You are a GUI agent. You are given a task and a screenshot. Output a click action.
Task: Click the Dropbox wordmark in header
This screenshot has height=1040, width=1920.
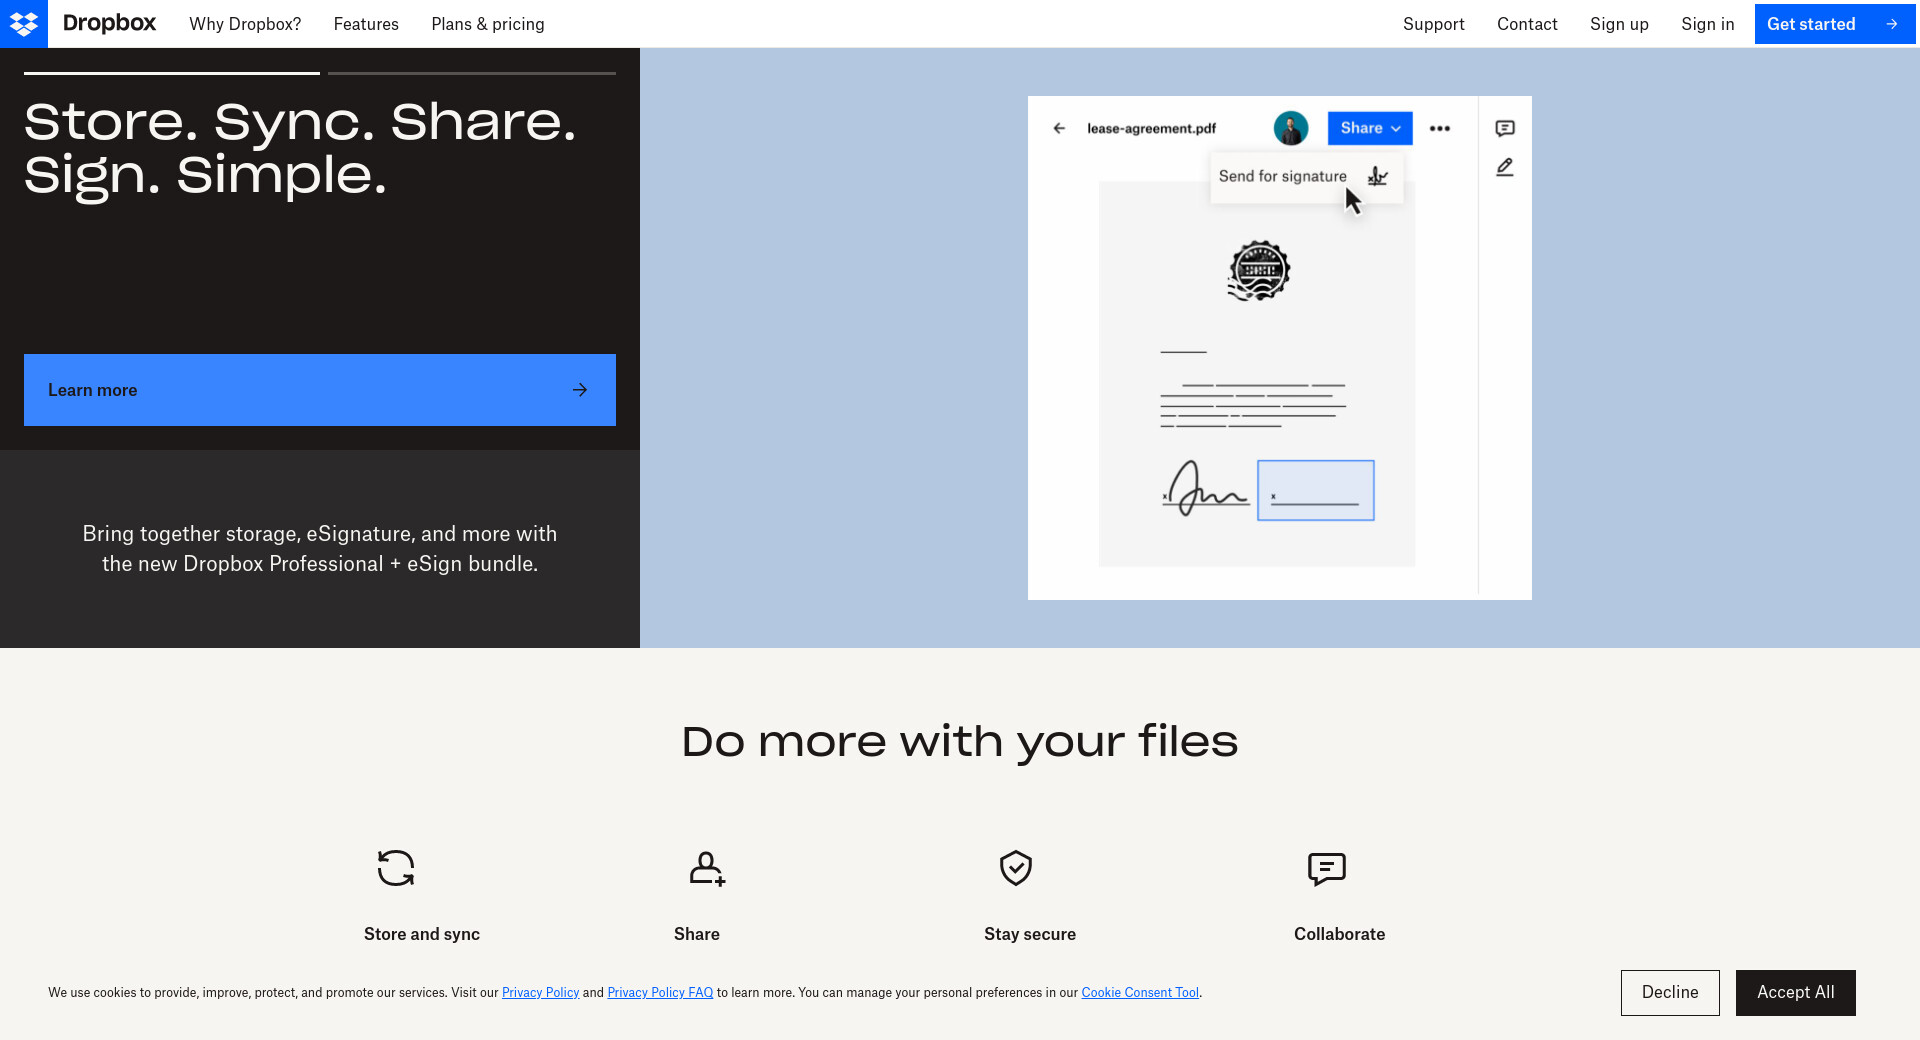coord(109,23)
